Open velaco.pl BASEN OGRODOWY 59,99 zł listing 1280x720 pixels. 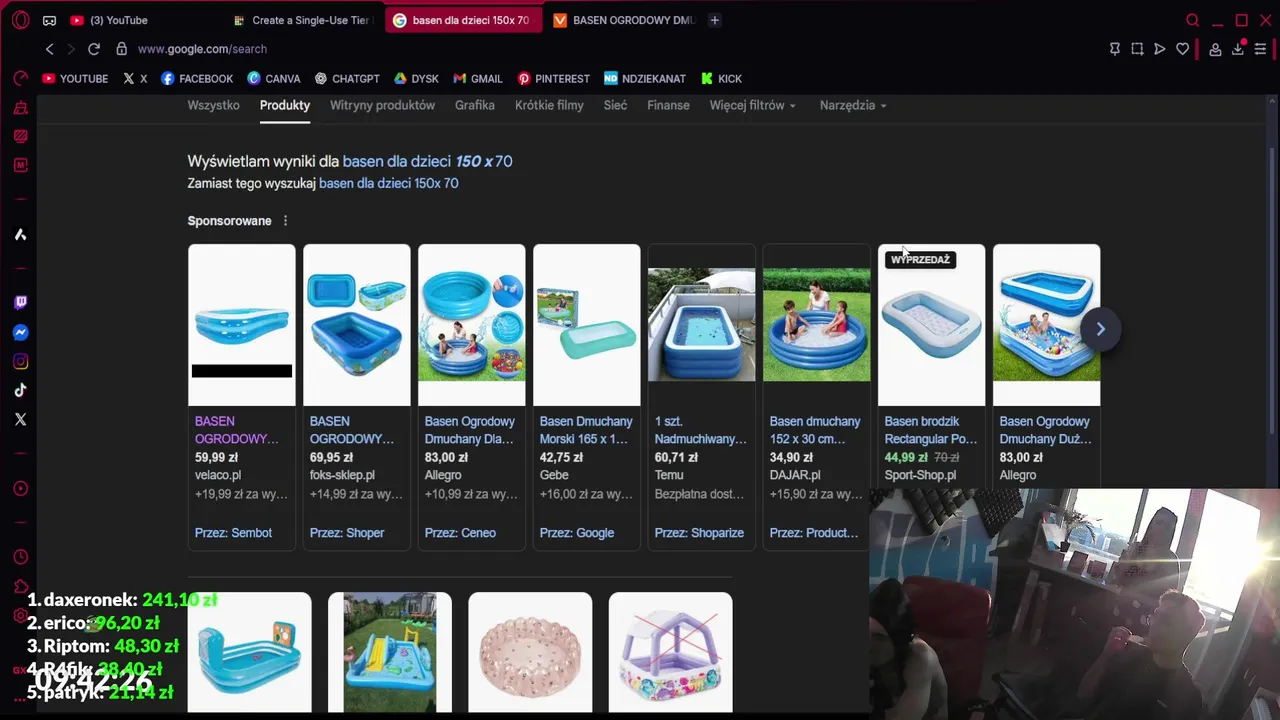pos(242,397)
